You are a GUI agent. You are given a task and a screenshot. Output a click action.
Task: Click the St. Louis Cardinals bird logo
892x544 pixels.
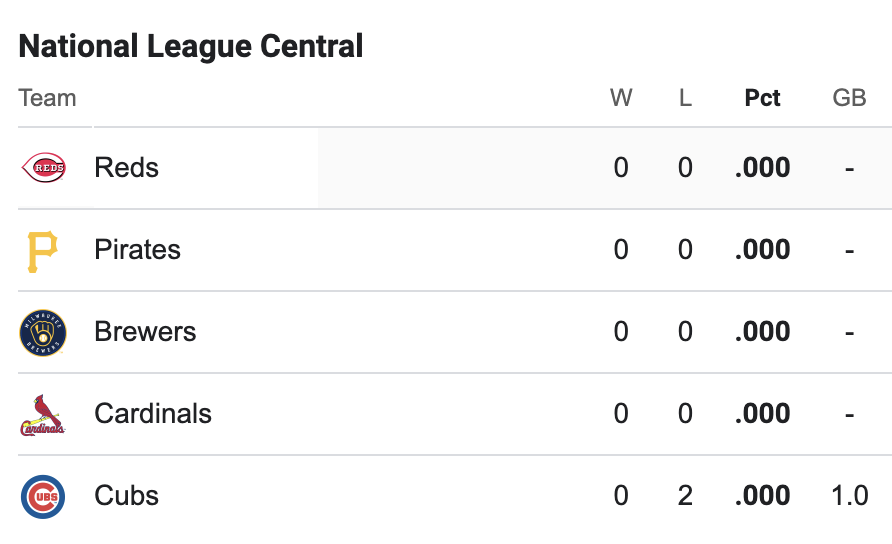tap(43, 415)
